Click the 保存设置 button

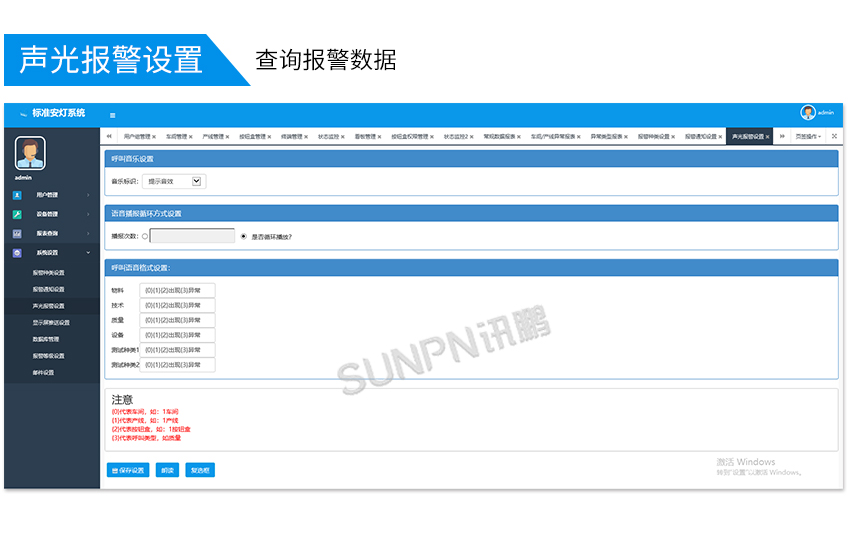128,470
